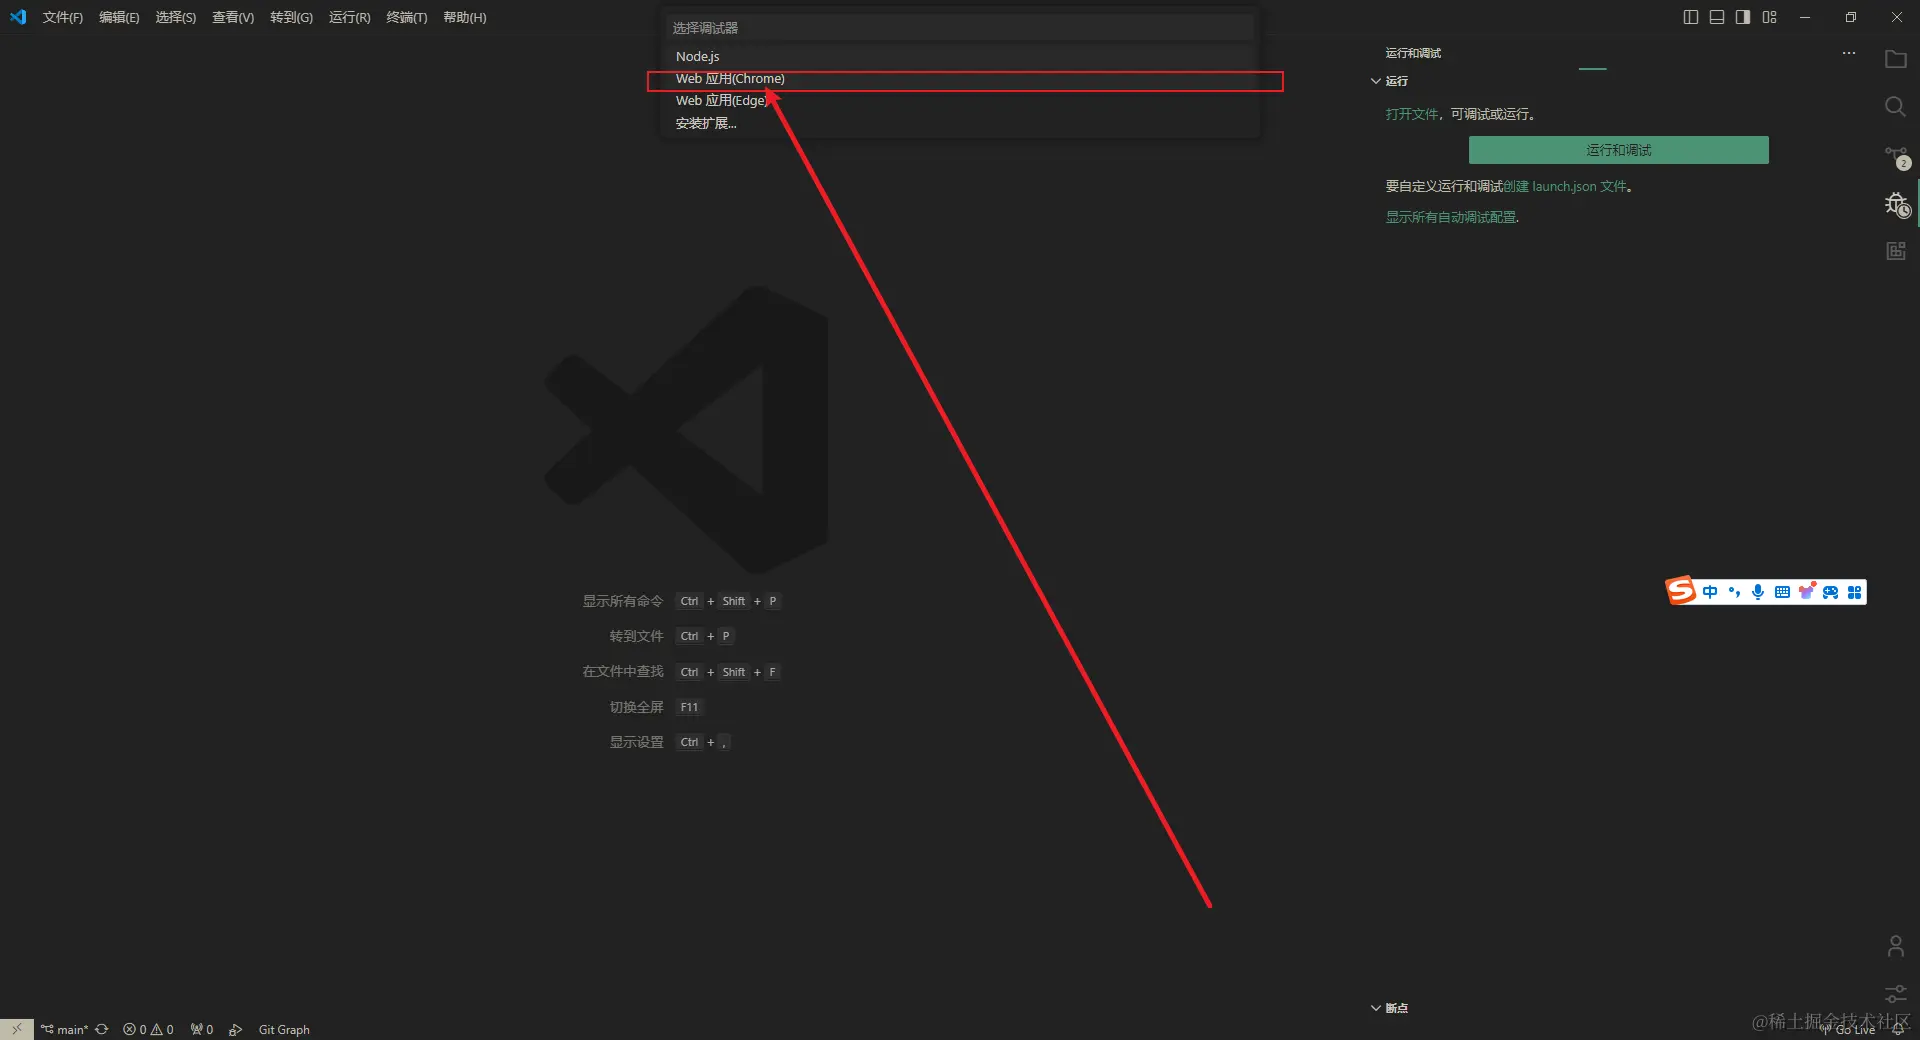Minimize the VS Code window

click(1805, 17)
